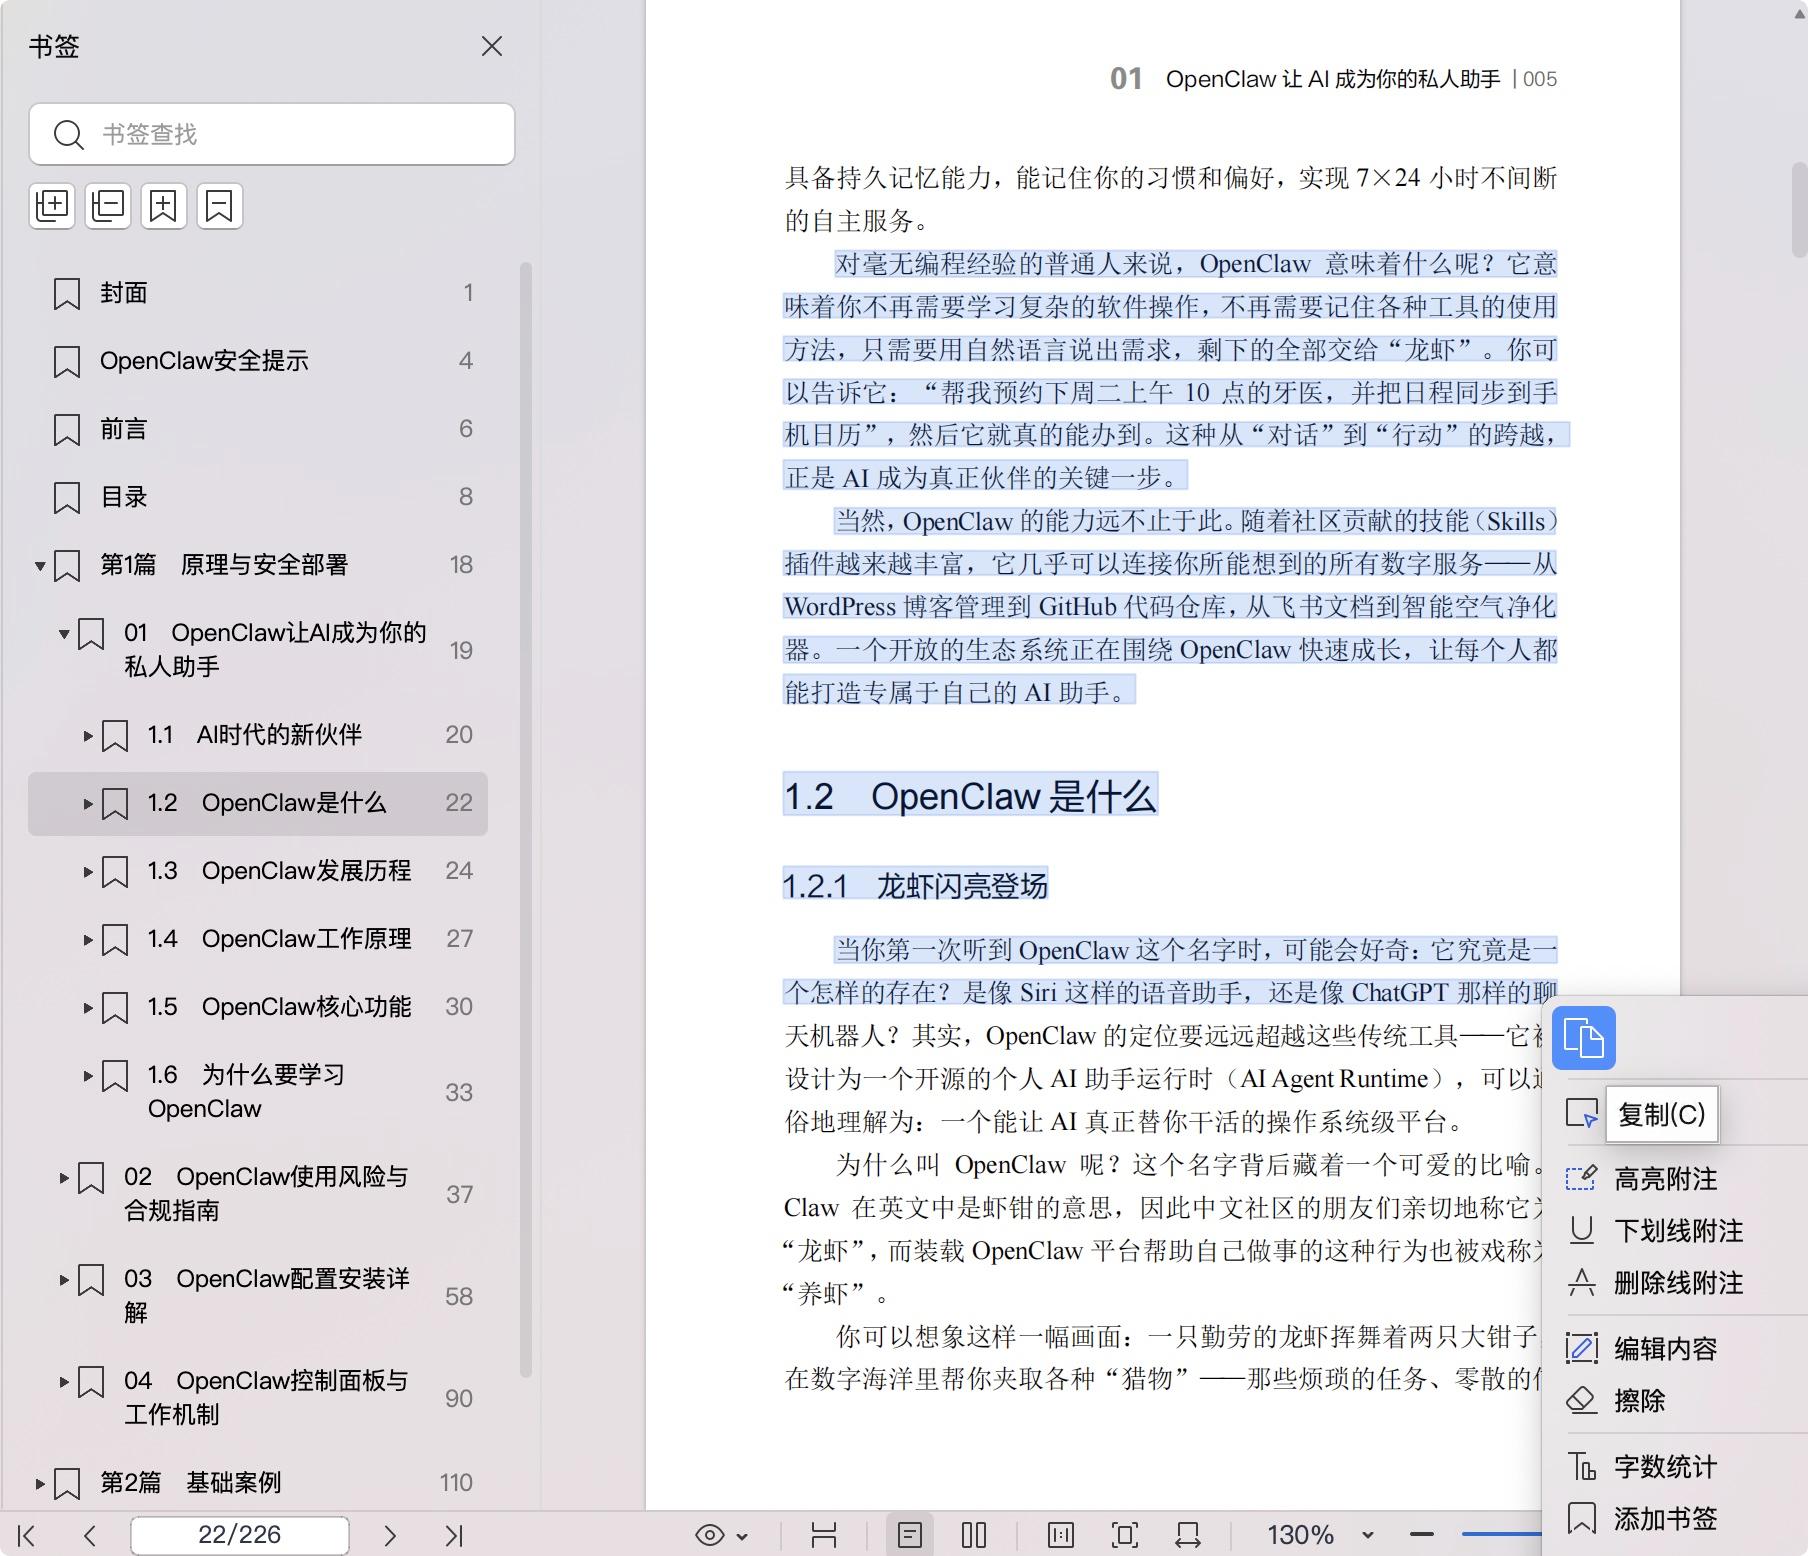
Task: Click bookmark icon beside 1.5 OpenClaw核心功能
Action: [x=115, y=1008]
